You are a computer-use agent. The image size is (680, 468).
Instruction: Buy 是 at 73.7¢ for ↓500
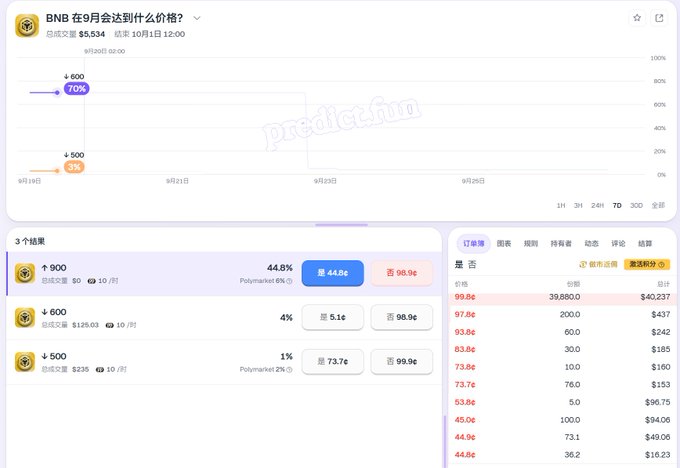click(333, 362)
